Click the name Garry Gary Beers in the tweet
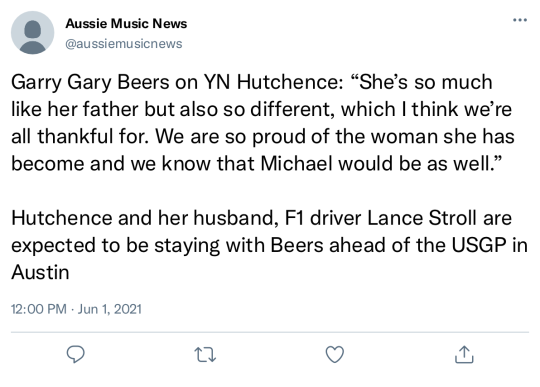This screenshot has height=387, width=540. pyautogui.click(x=90, y=83)
